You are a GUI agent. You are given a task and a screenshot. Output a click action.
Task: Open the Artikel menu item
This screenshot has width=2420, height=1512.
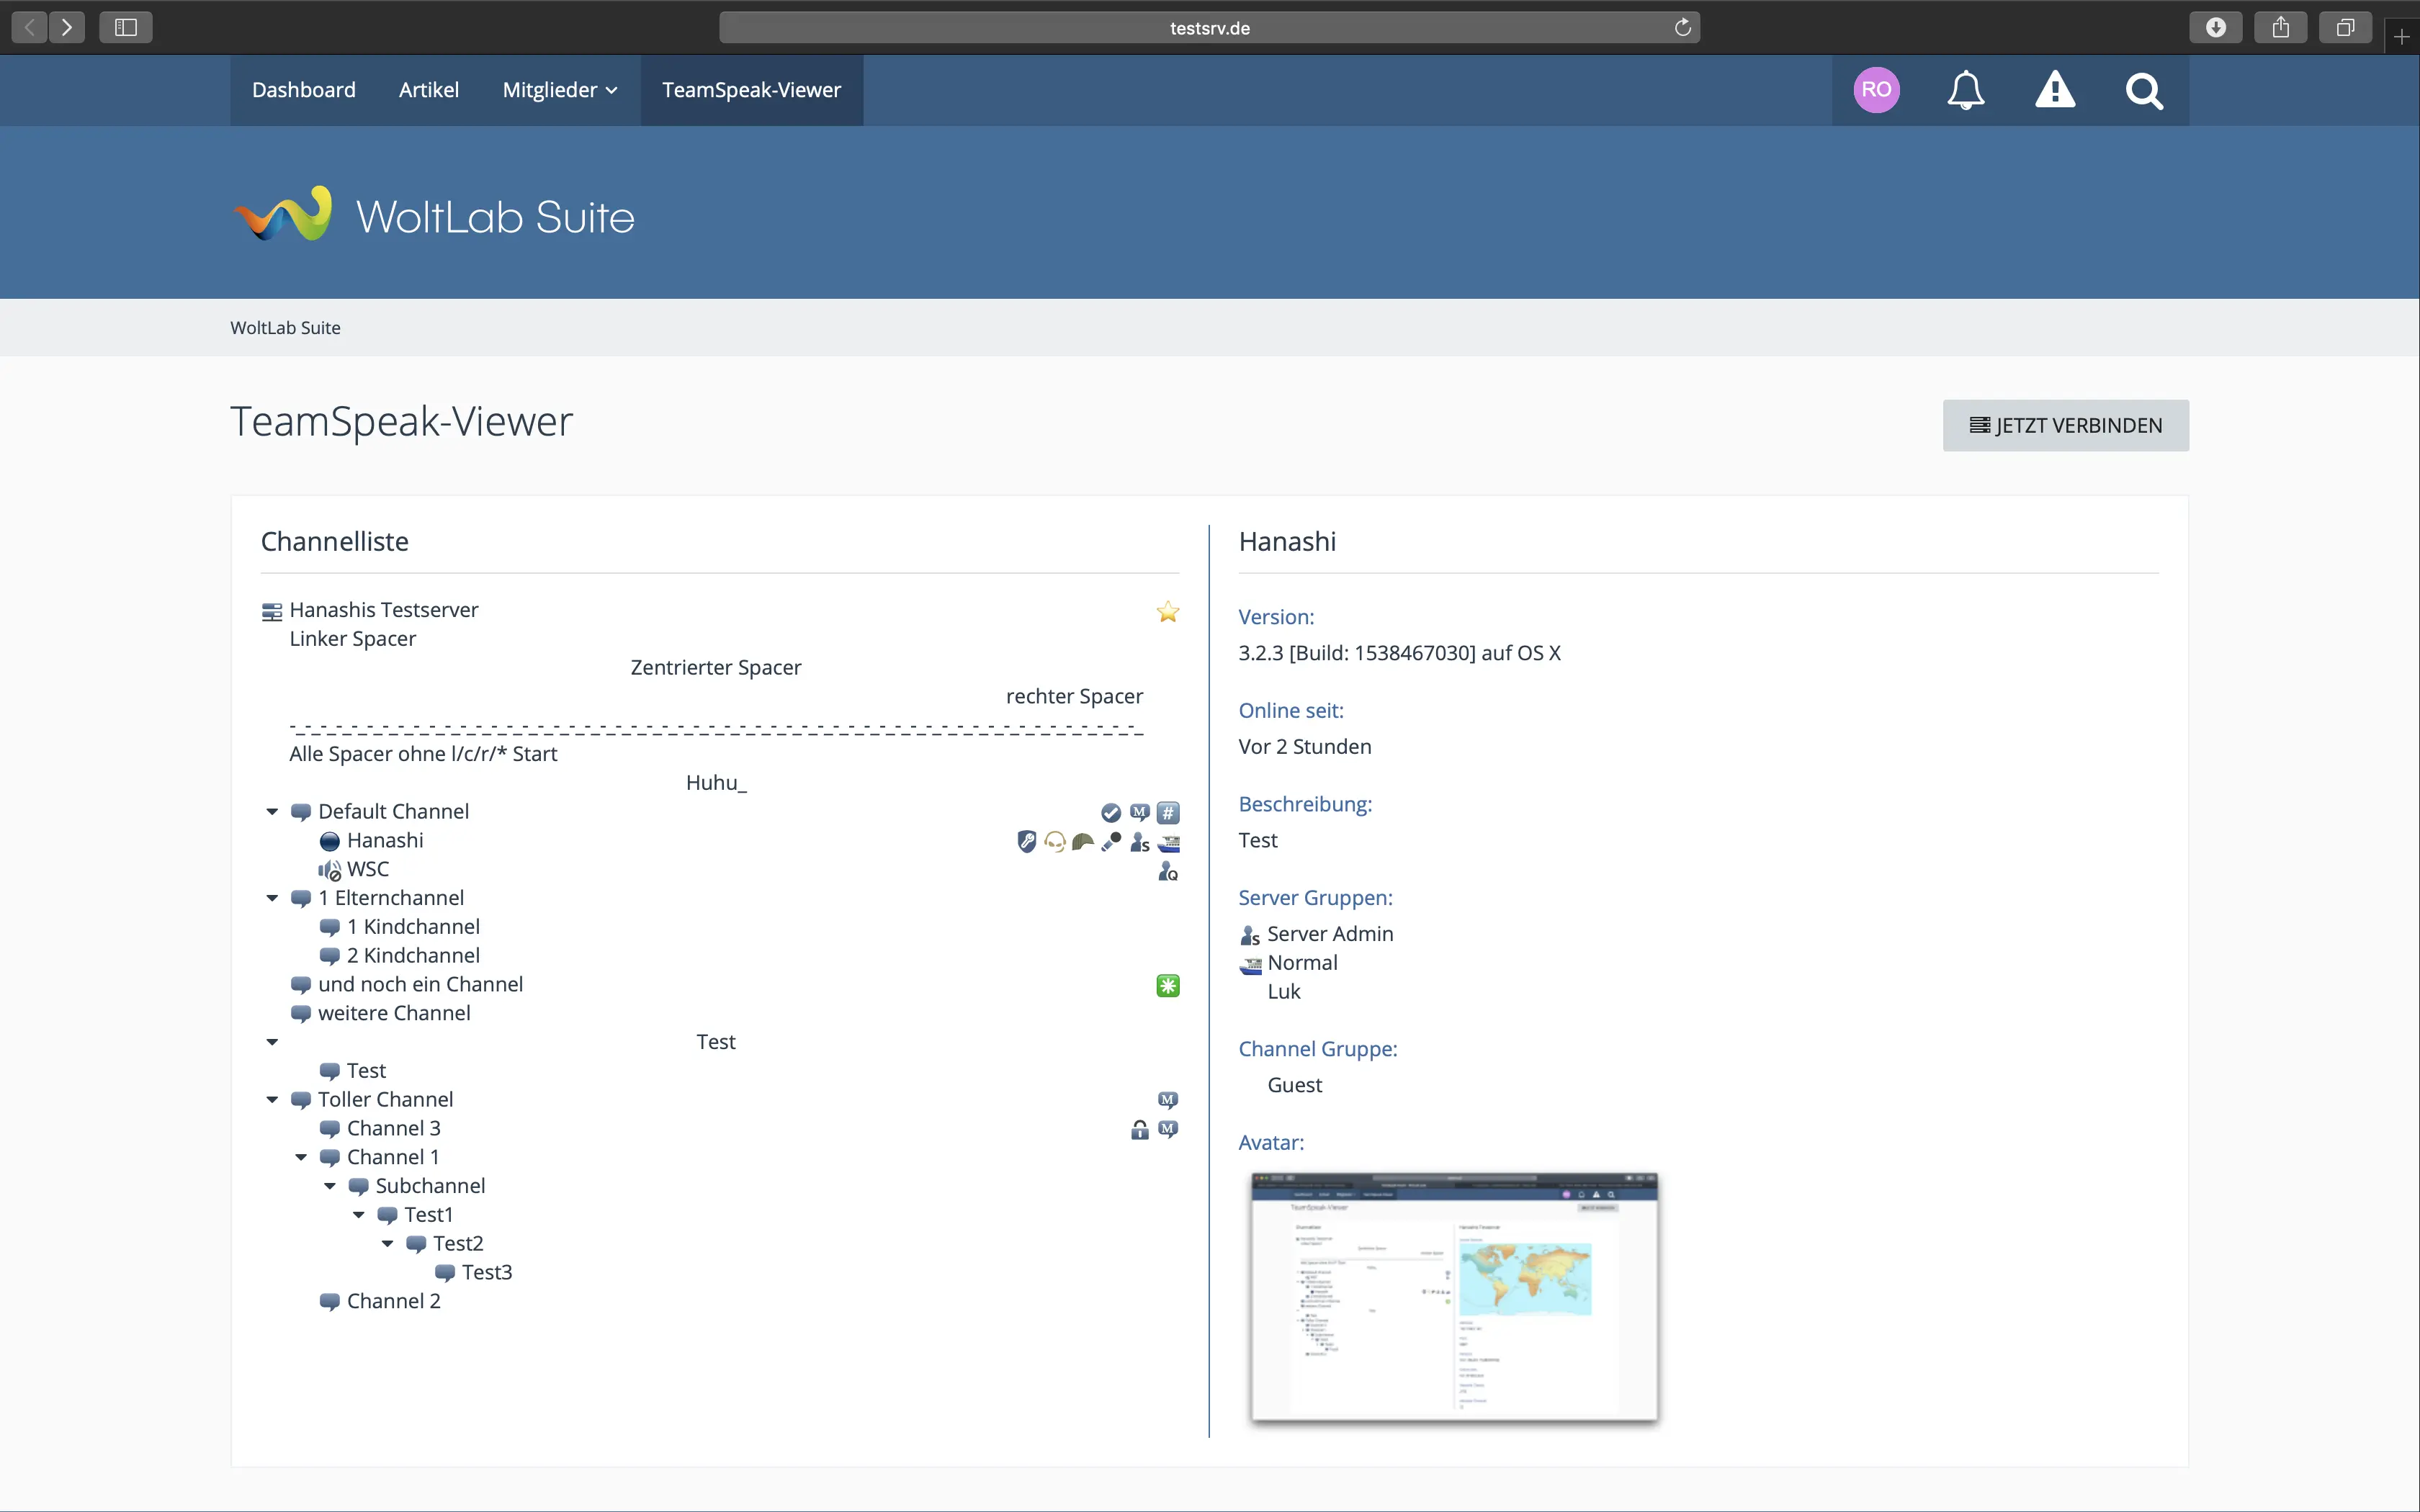pos(429,90)
